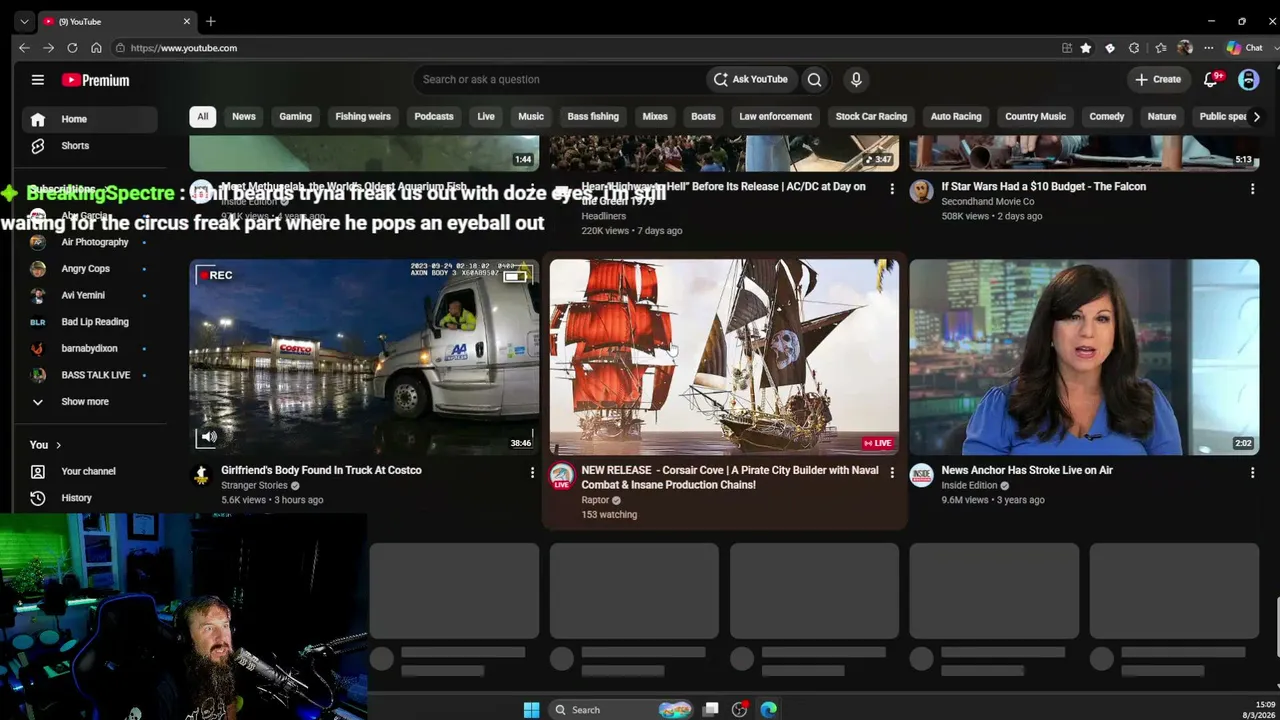Screen dimensions: 1280x720
Task: Open the Edge profile picture
Action: pyautogui.click(x=1185, y=48)
